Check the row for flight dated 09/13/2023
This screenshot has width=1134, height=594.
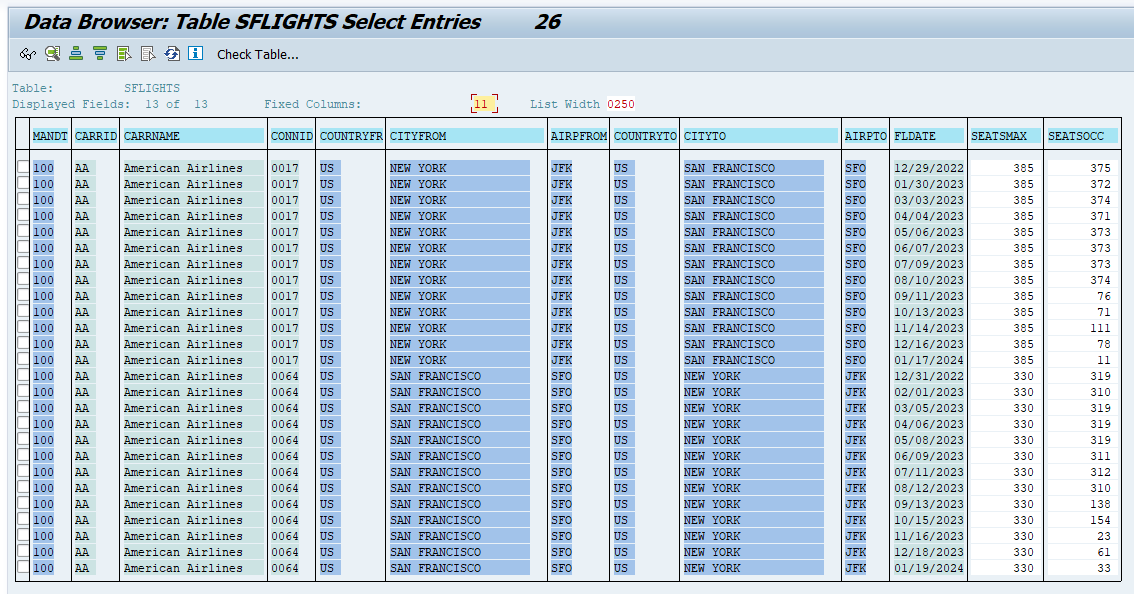(x=23, y=504)
